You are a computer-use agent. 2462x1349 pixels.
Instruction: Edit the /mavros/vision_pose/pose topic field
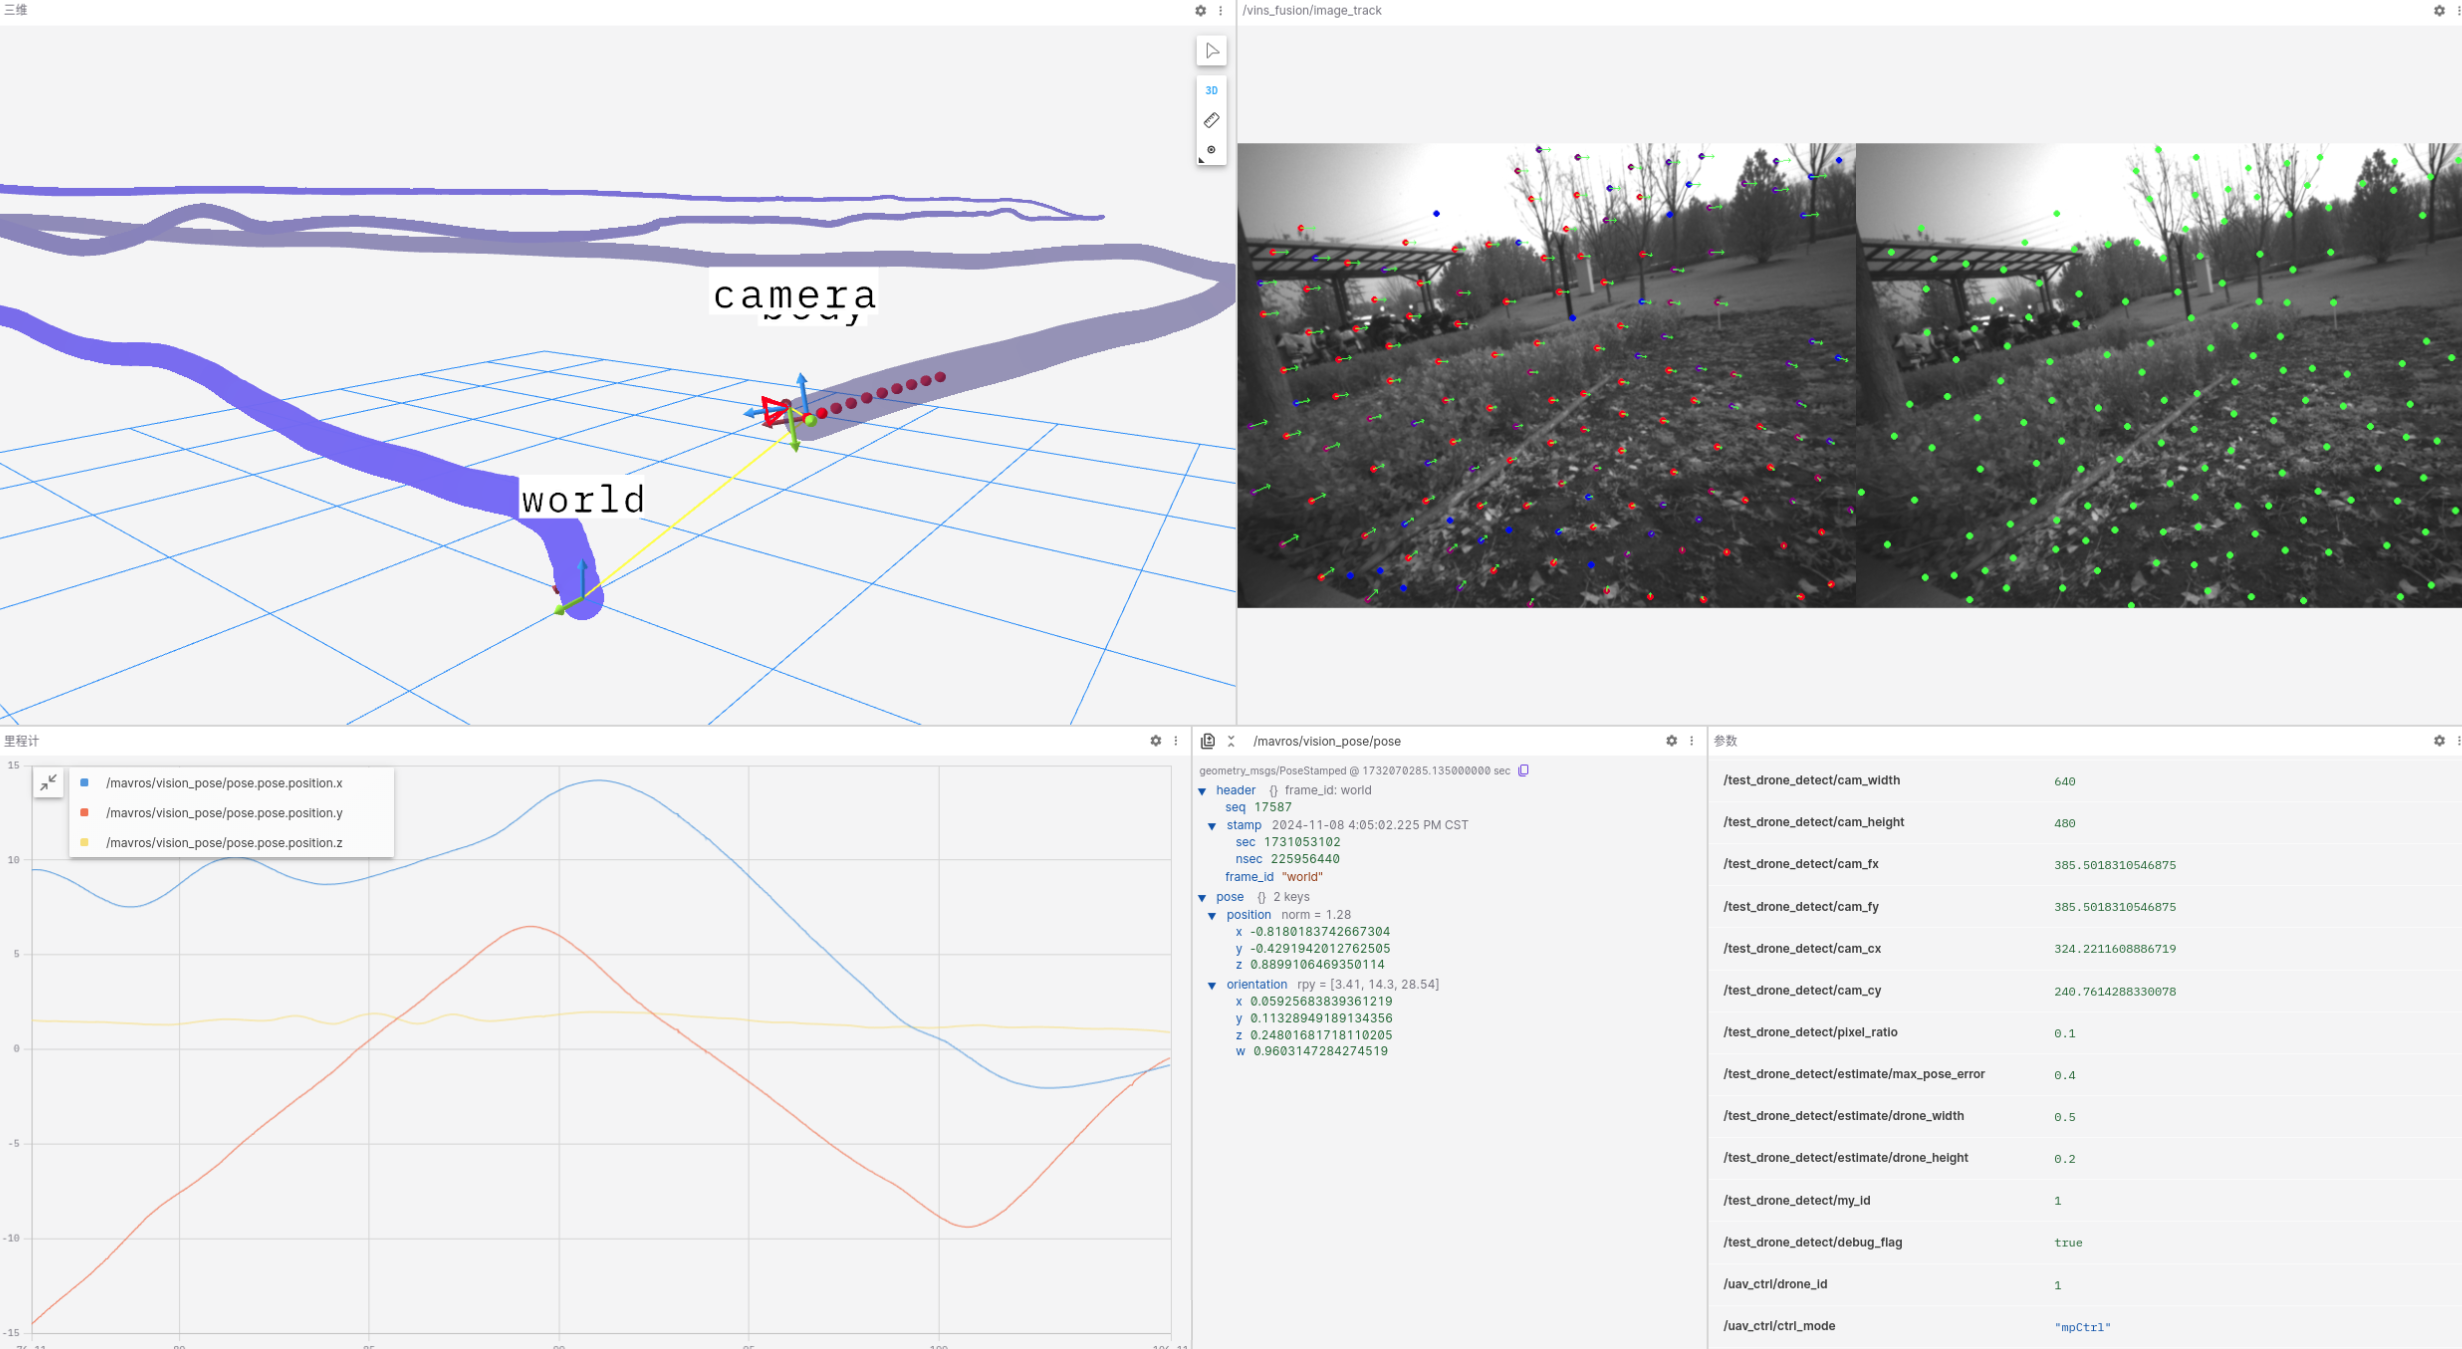pos(1326,741)
